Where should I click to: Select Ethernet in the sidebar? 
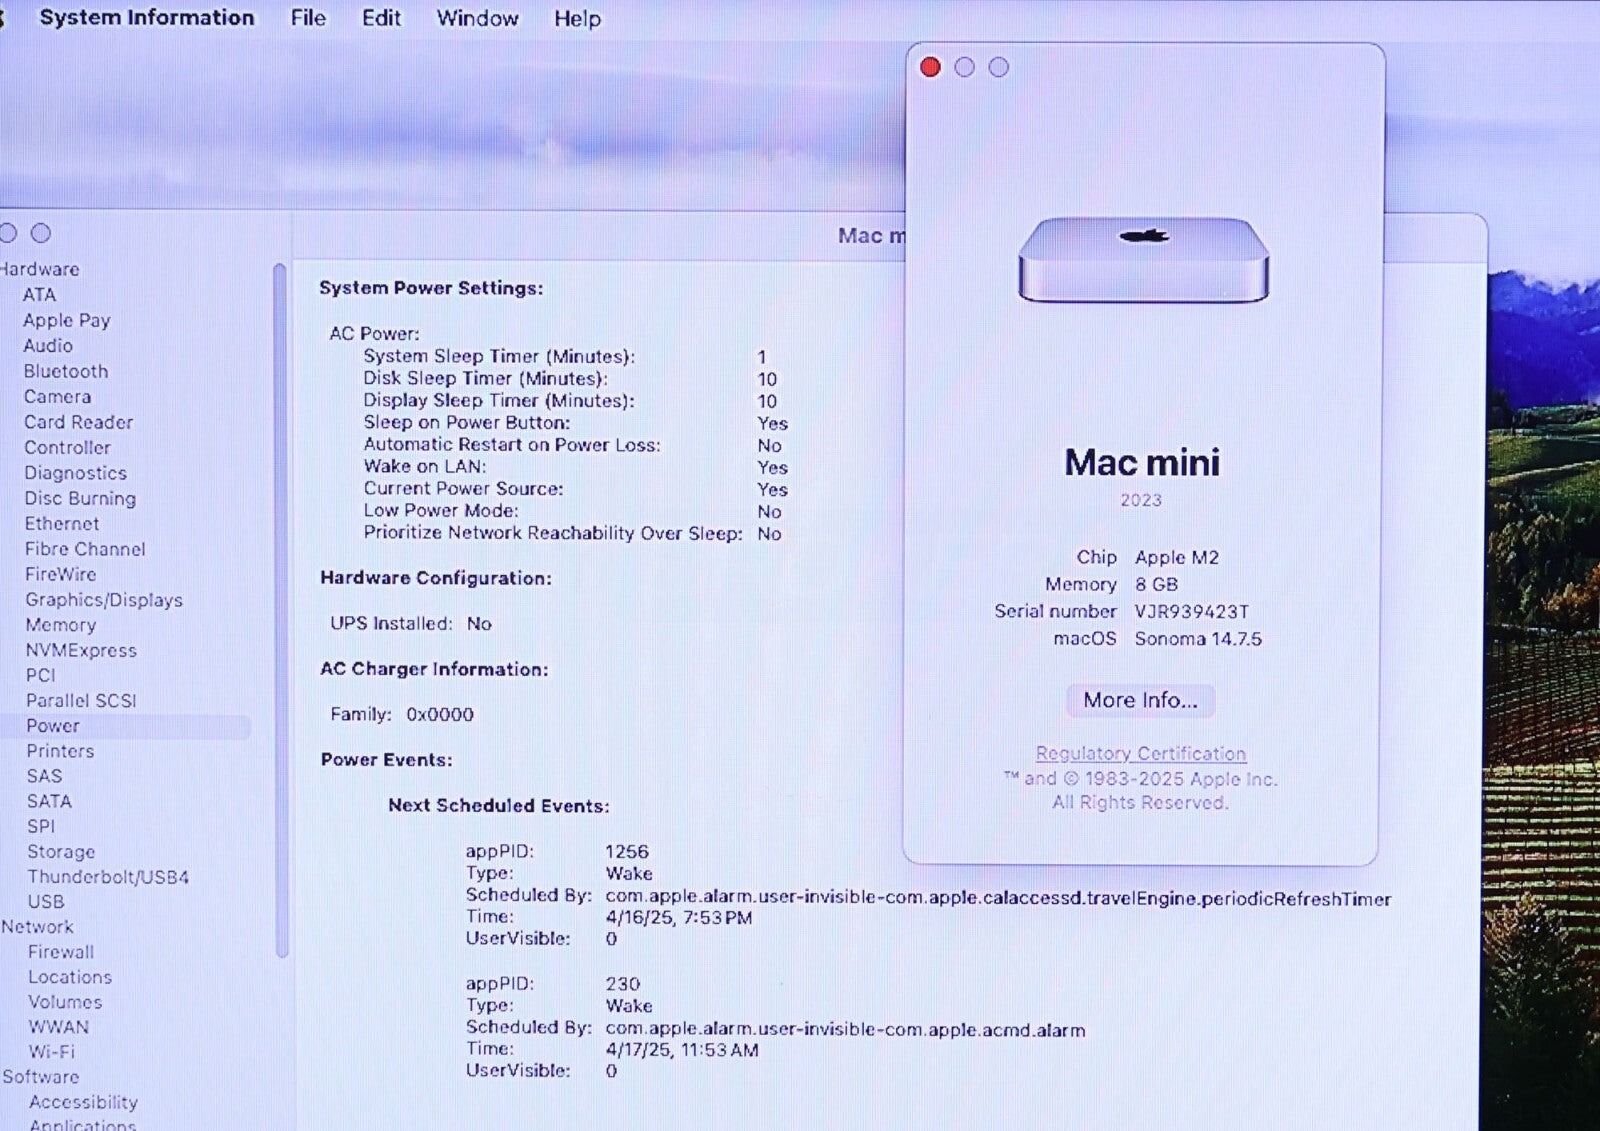pos(62,523)
